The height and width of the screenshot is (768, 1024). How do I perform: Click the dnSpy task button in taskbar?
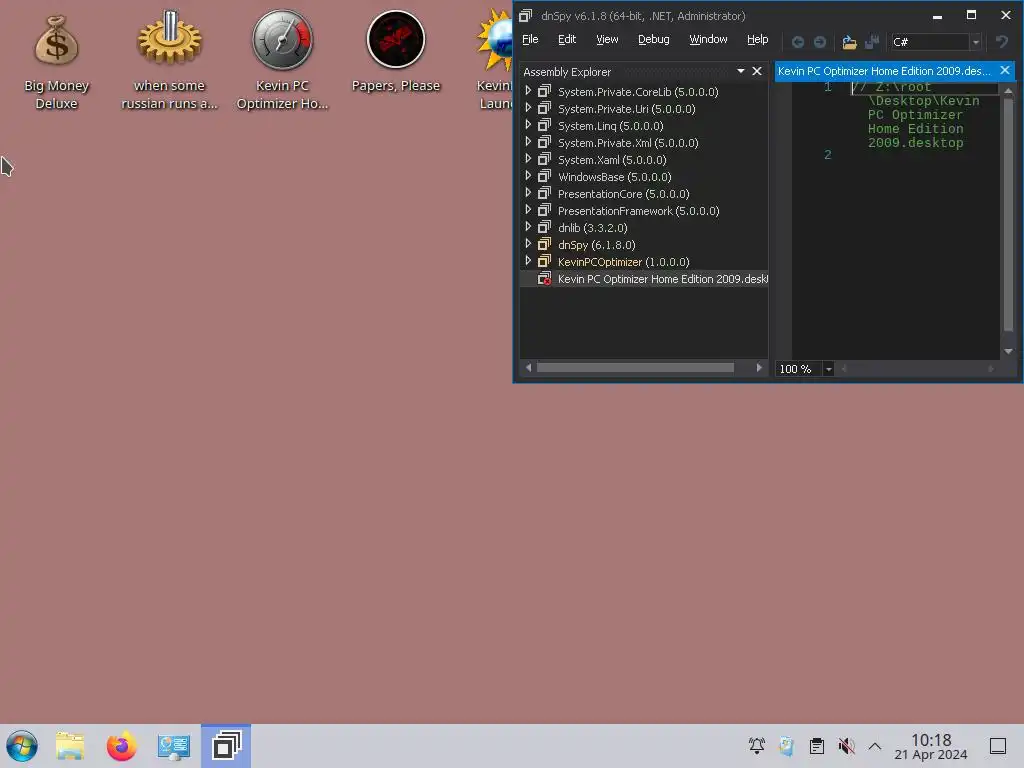pyautogui.click(x=226, y=746)
